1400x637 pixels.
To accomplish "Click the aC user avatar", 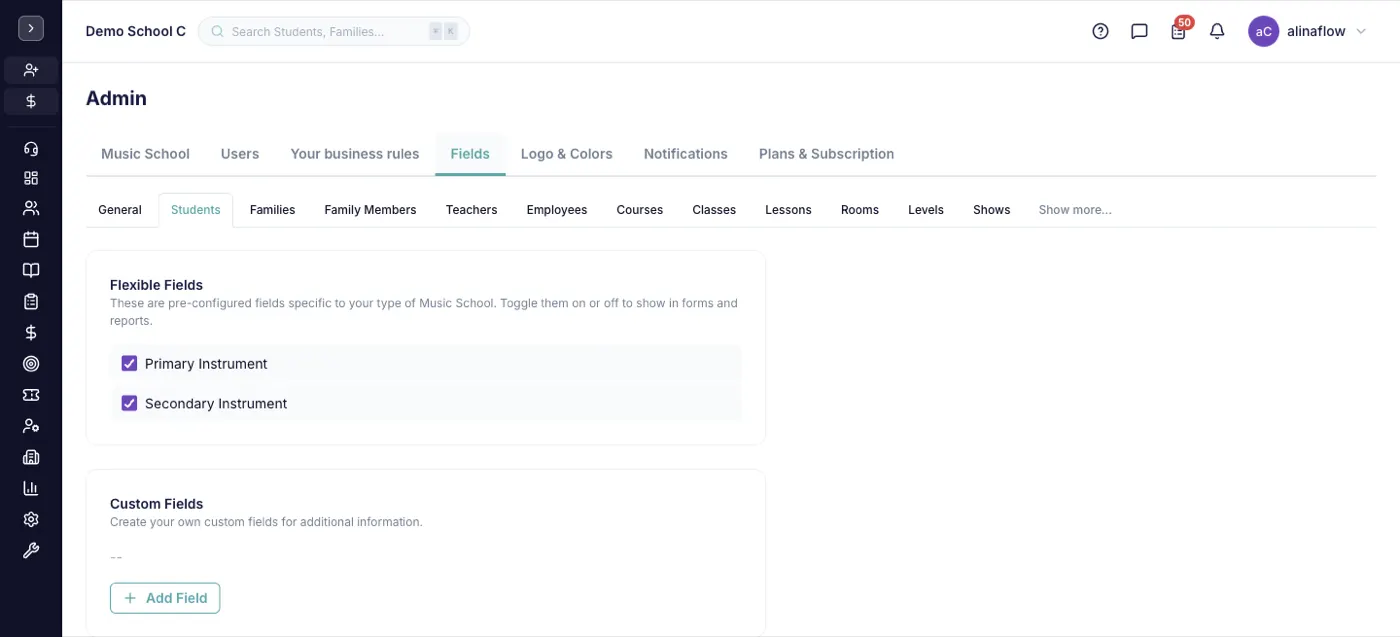I will tap(1264, 31).
